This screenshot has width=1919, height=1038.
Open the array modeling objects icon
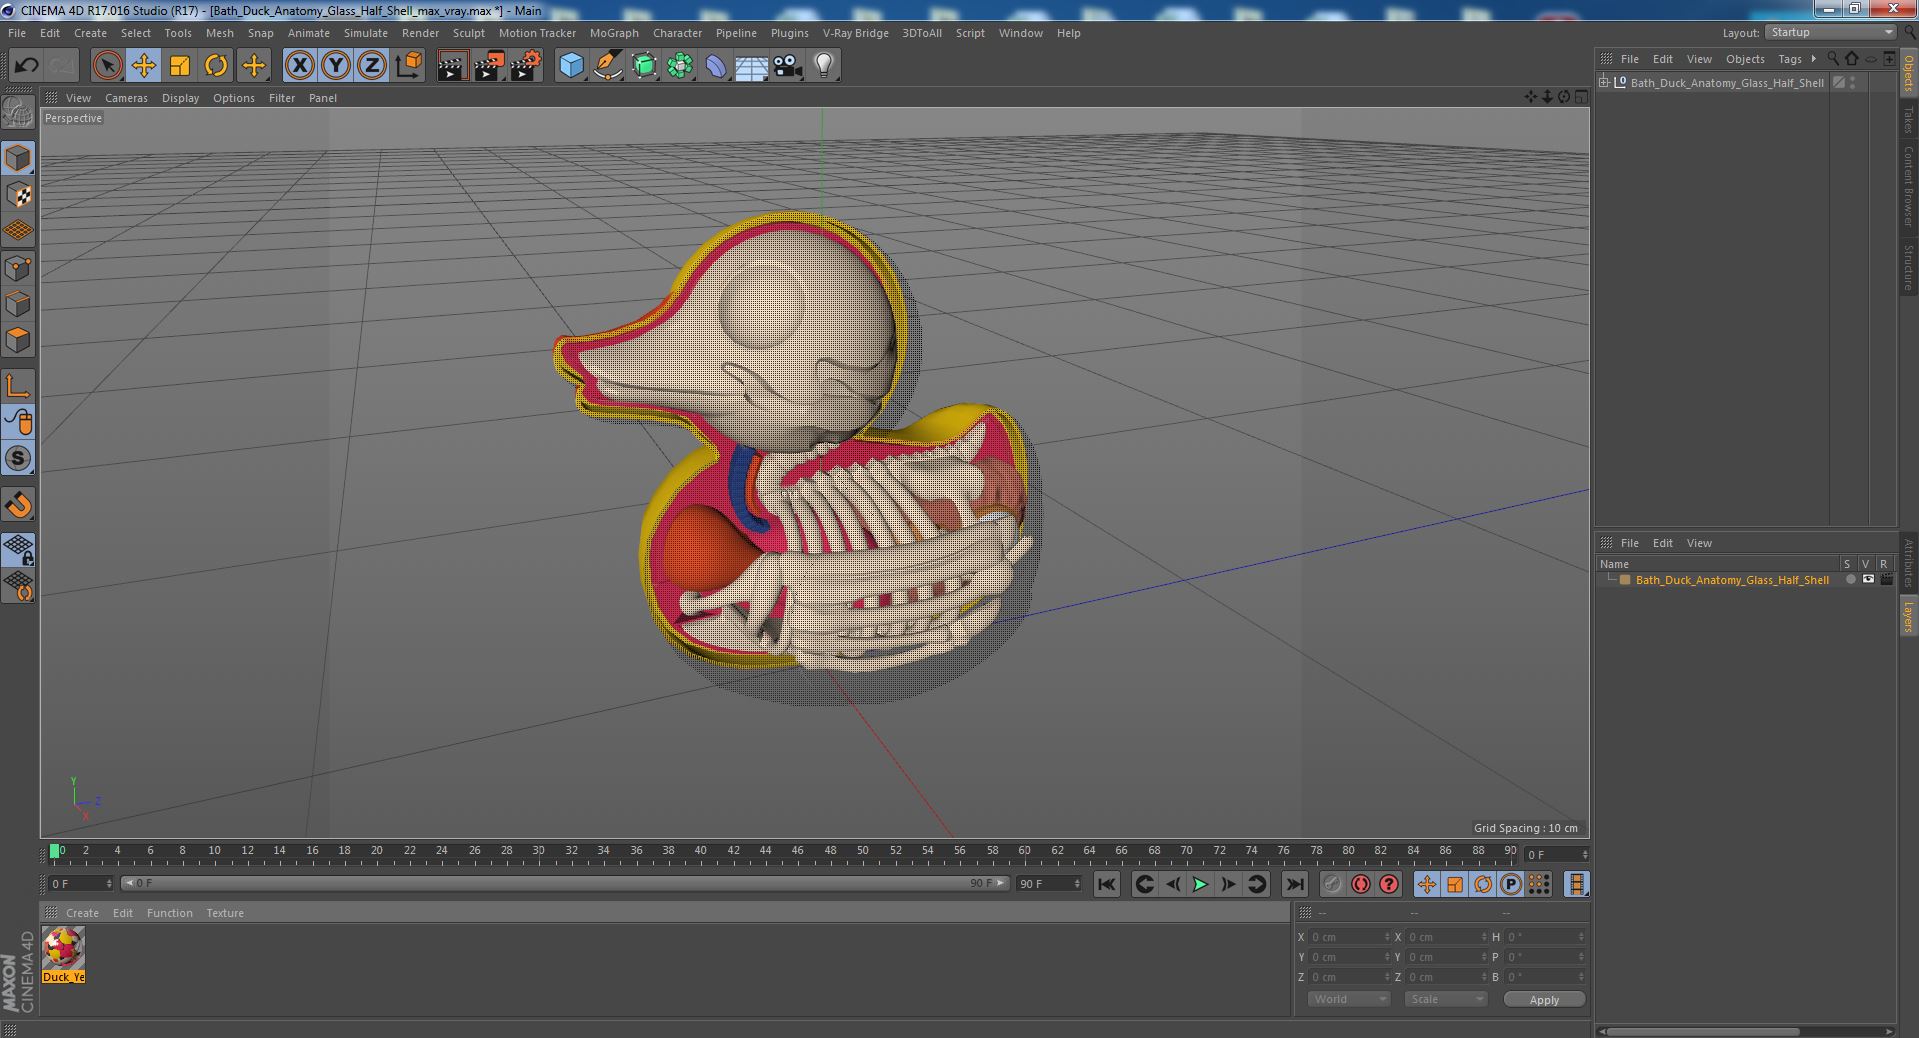[x=681, y=66]
